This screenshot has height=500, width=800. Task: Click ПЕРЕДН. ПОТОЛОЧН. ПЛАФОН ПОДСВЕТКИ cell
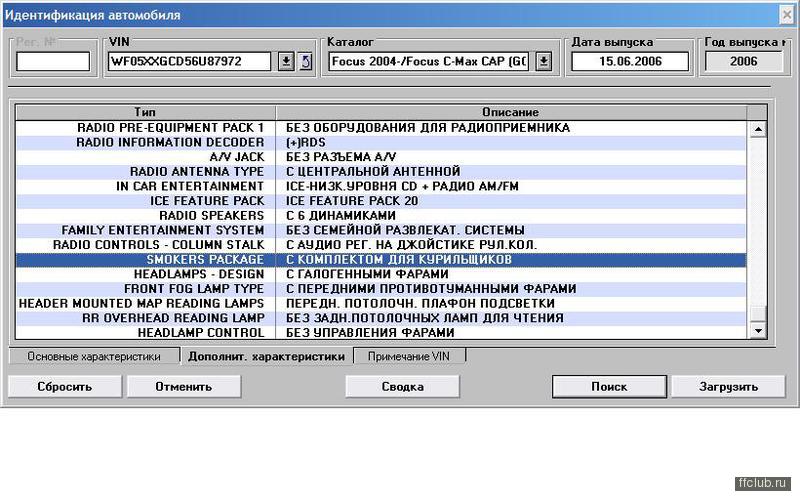pos(511,304)
